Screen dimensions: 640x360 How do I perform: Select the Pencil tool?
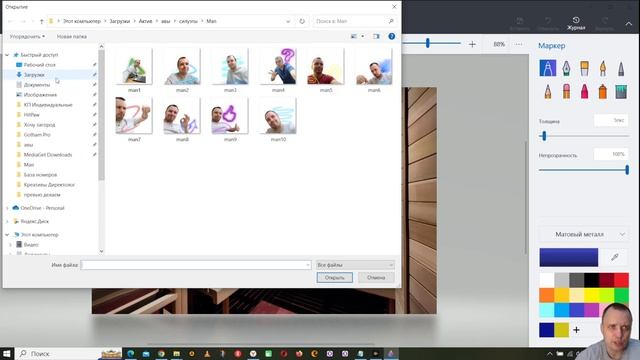click(x=547, y=91)
